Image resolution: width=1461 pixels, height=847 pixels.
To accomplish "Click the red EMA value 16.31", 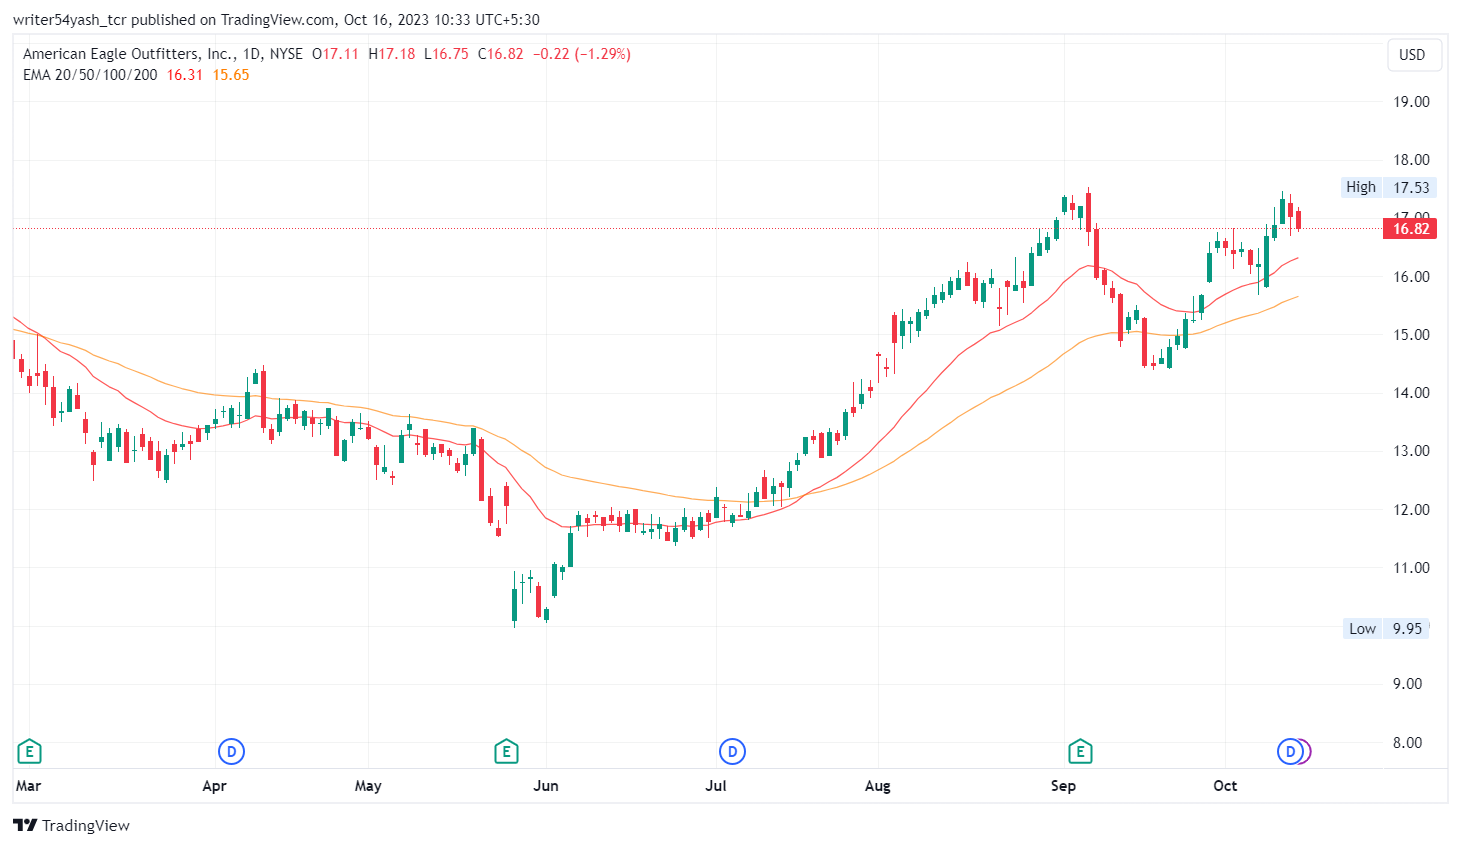I will 184,75.
